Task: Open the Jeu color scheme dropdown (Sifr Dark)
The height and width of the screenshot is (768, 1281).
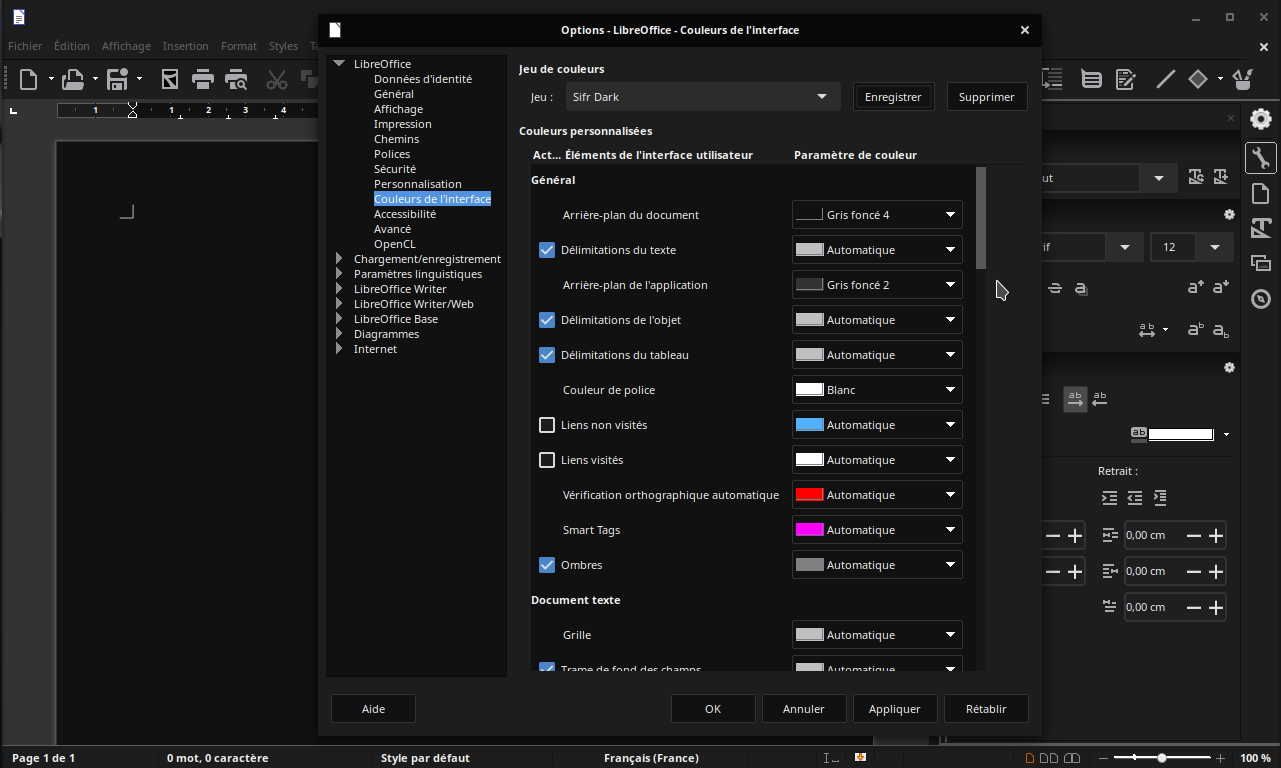Action: pyautogui.click(x=702, y=97)
